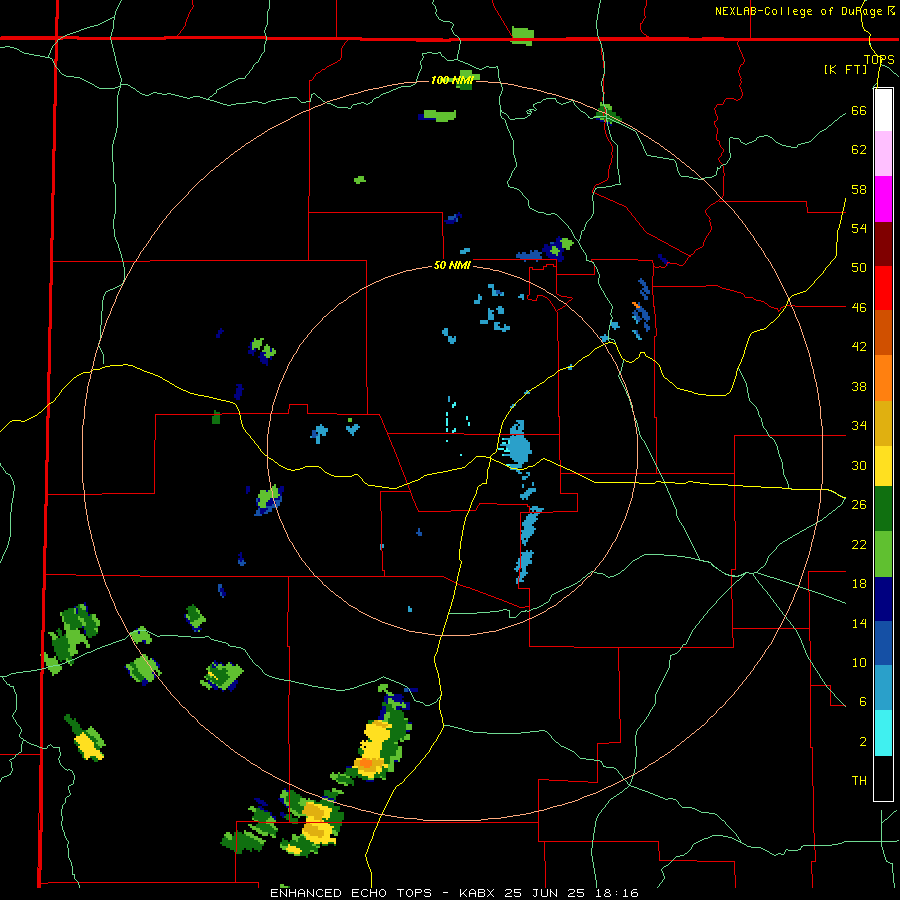Click the "42" legend value
This screenshot has height=900, width=900.
point(859,346)
